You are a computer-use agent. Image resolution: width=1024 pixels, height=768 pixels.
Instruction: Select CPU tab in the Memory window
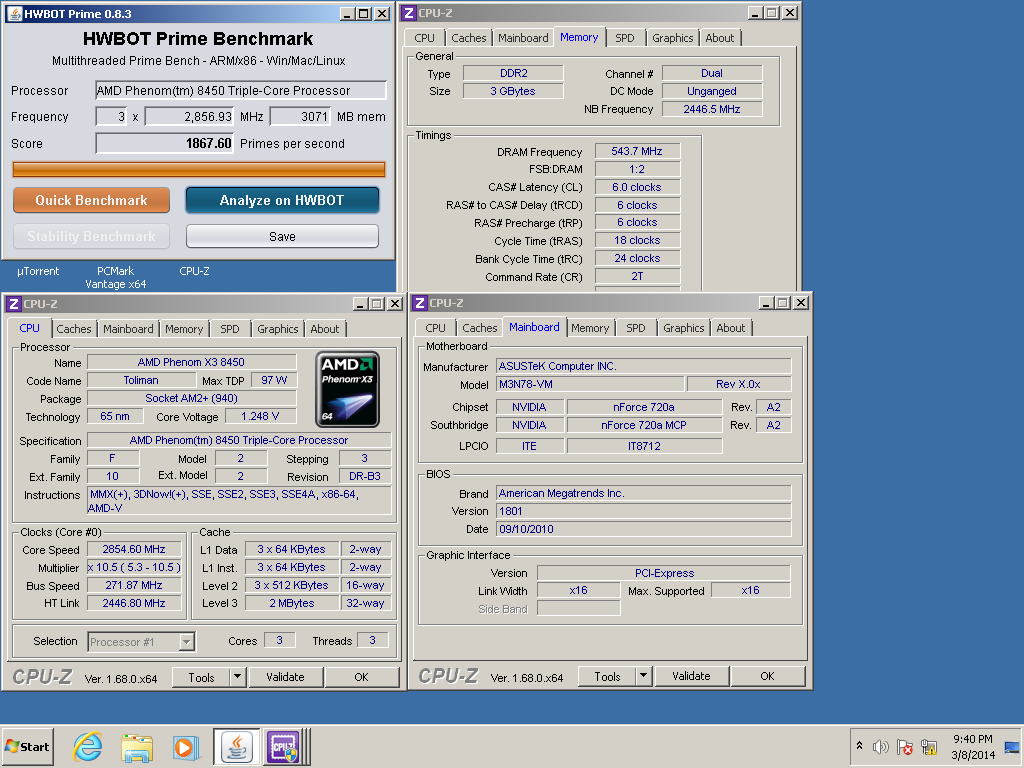(x=424, y=38)
